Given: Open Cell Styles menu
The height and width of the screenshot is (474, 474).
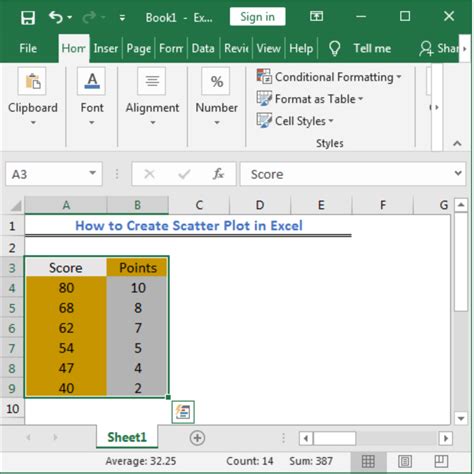Looking at the screenshot, I should (295, 121).
